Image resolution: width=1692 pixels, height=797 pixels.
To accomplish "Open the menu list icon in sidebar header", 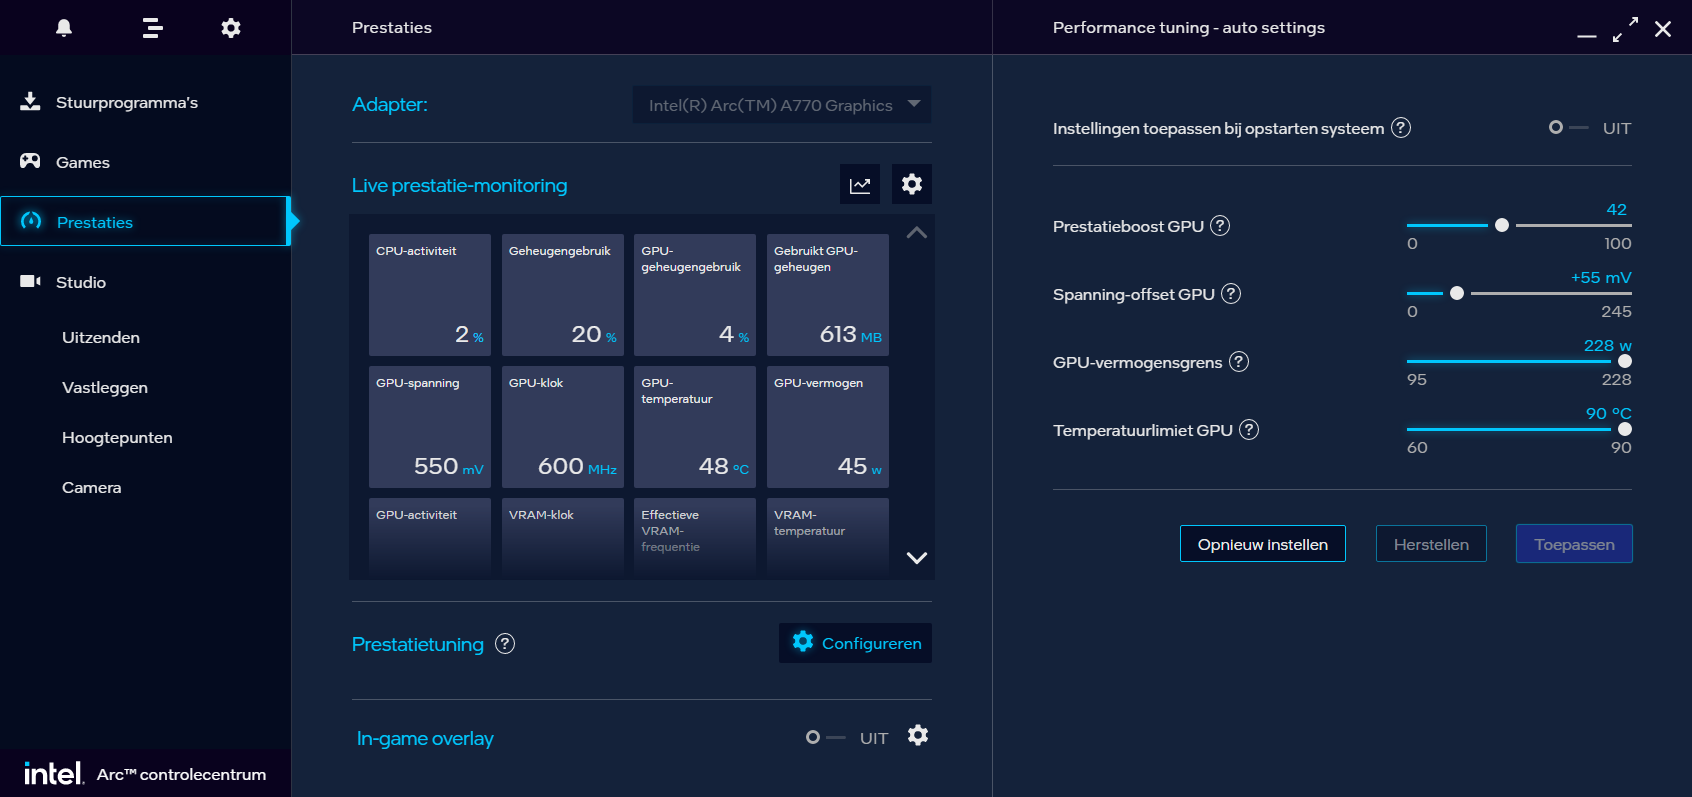I will [152, 27].
